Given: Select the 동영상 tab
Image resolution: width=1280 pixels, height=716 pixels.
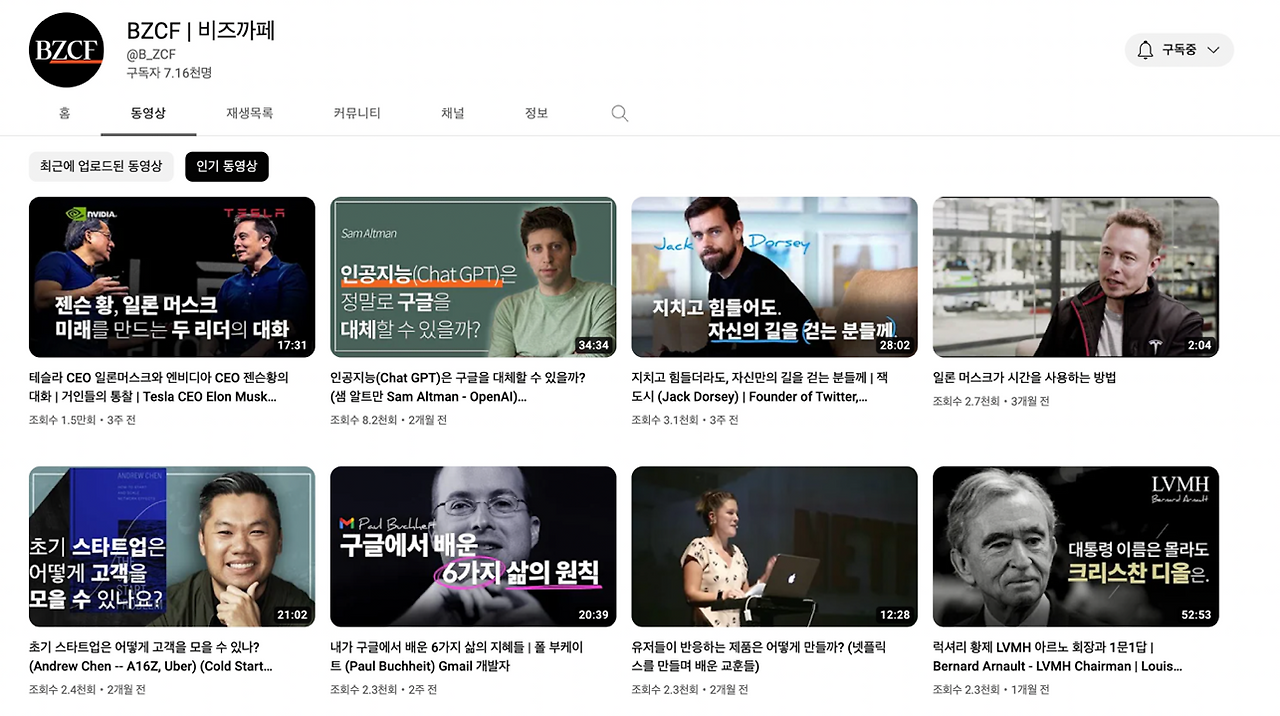Looking at the screenshot, I should click(x=148, y=113).
